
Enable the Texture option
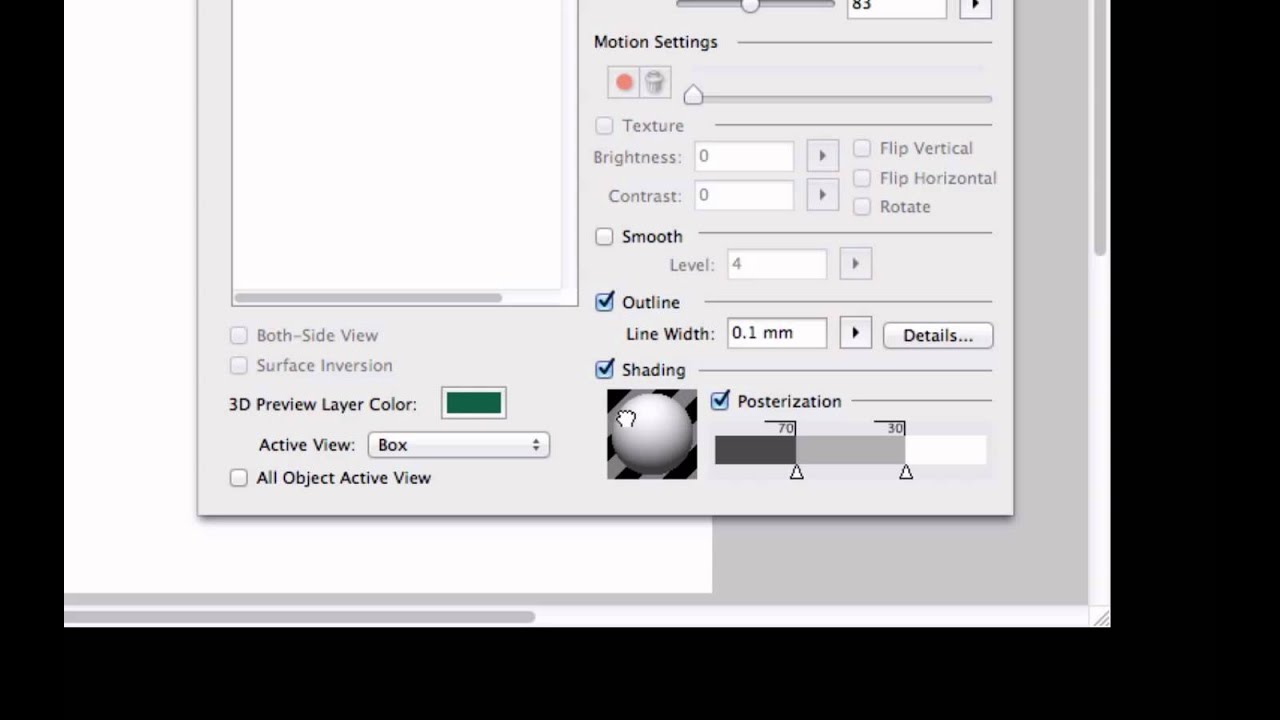(x=604, y=125)
